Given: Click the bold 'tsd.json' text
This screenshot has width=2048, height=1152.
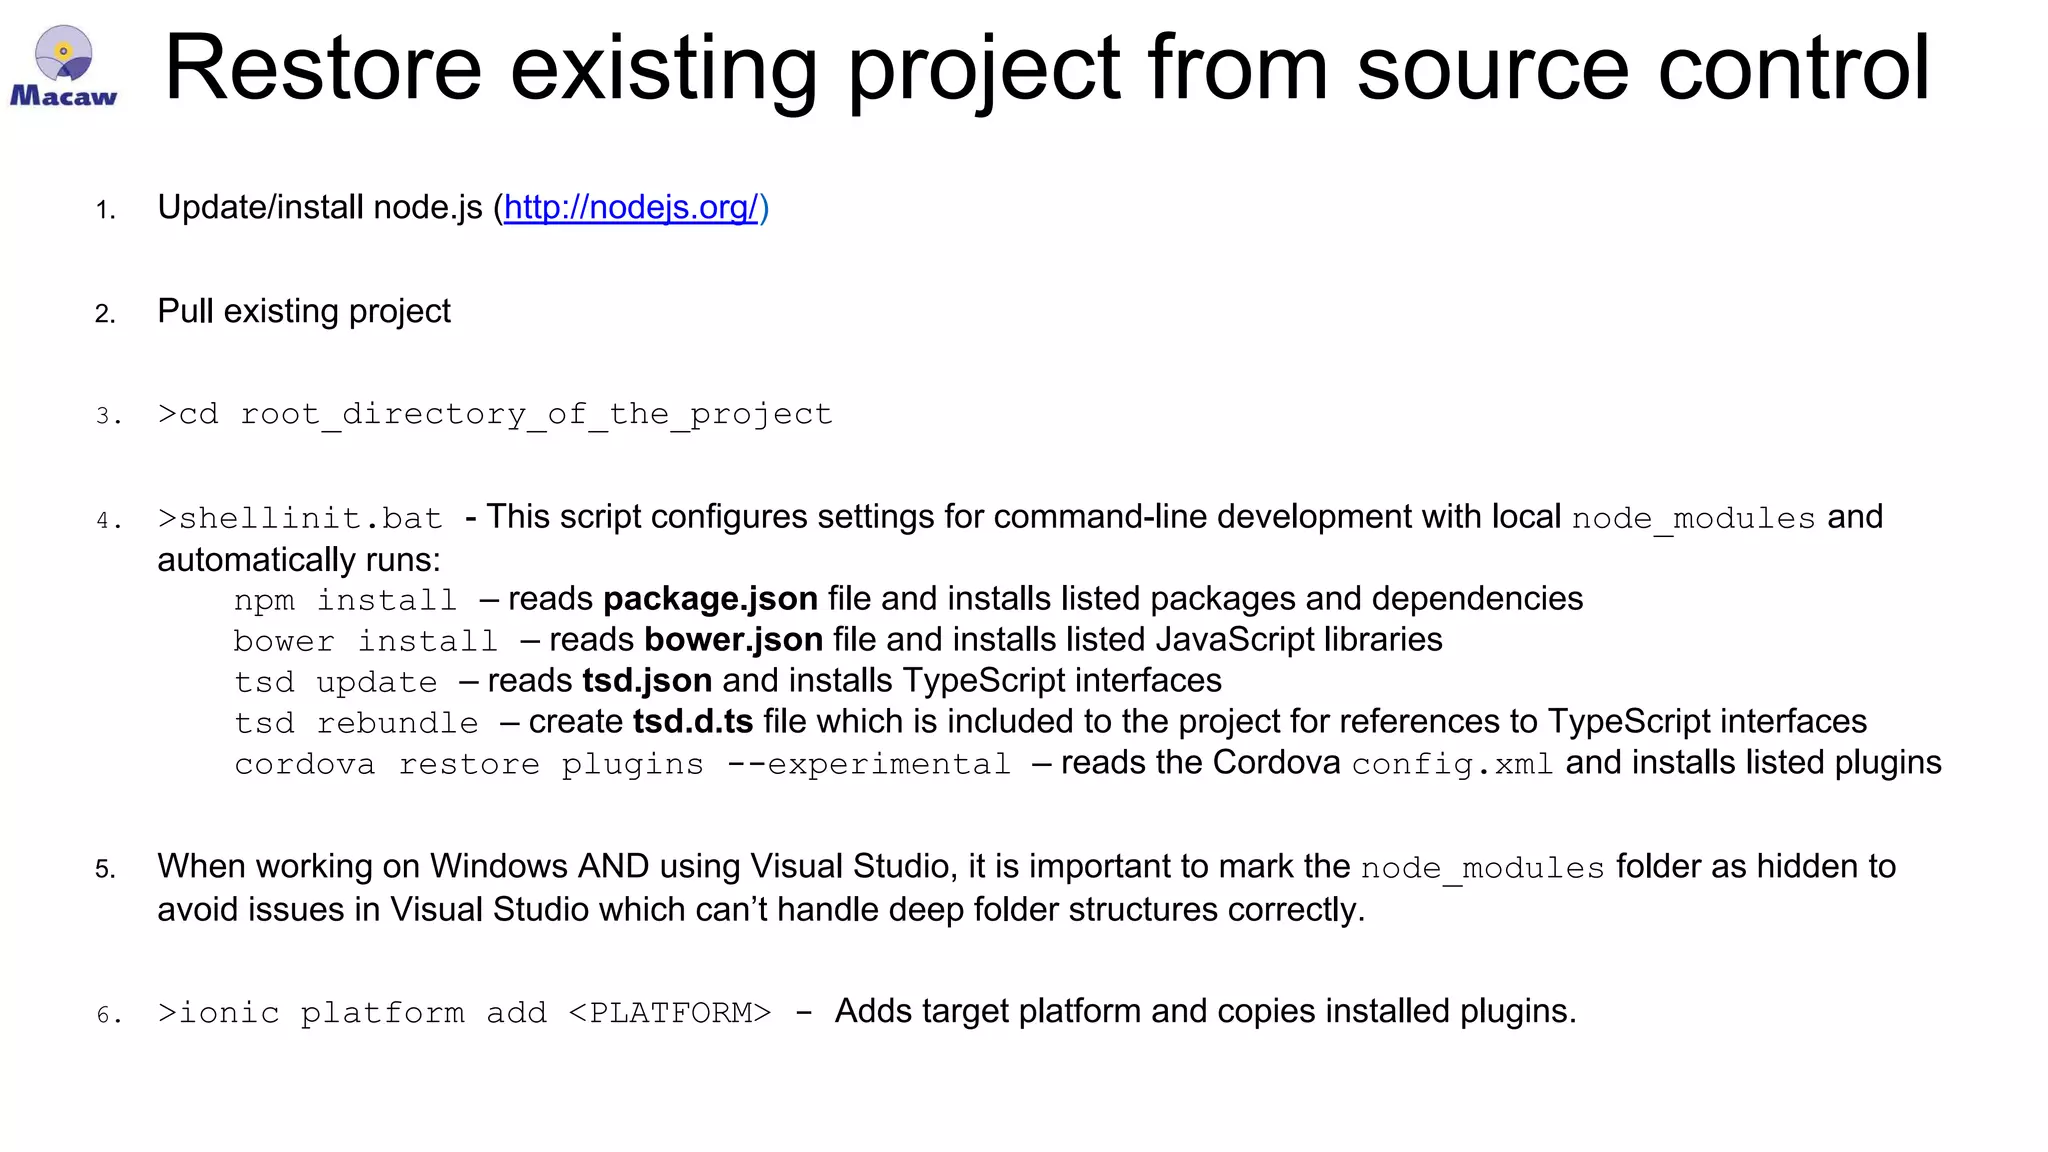Looking at the screenshot, I should tap(647, 680).
